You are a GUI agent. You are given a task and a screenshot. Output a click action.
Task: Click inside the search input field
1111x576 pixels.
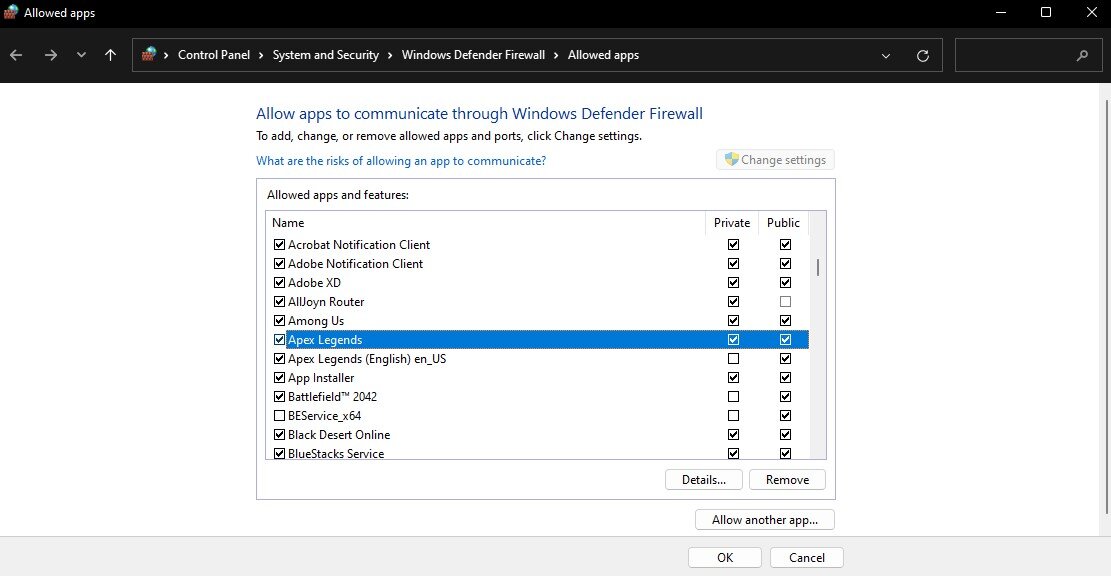(1012, 56)
